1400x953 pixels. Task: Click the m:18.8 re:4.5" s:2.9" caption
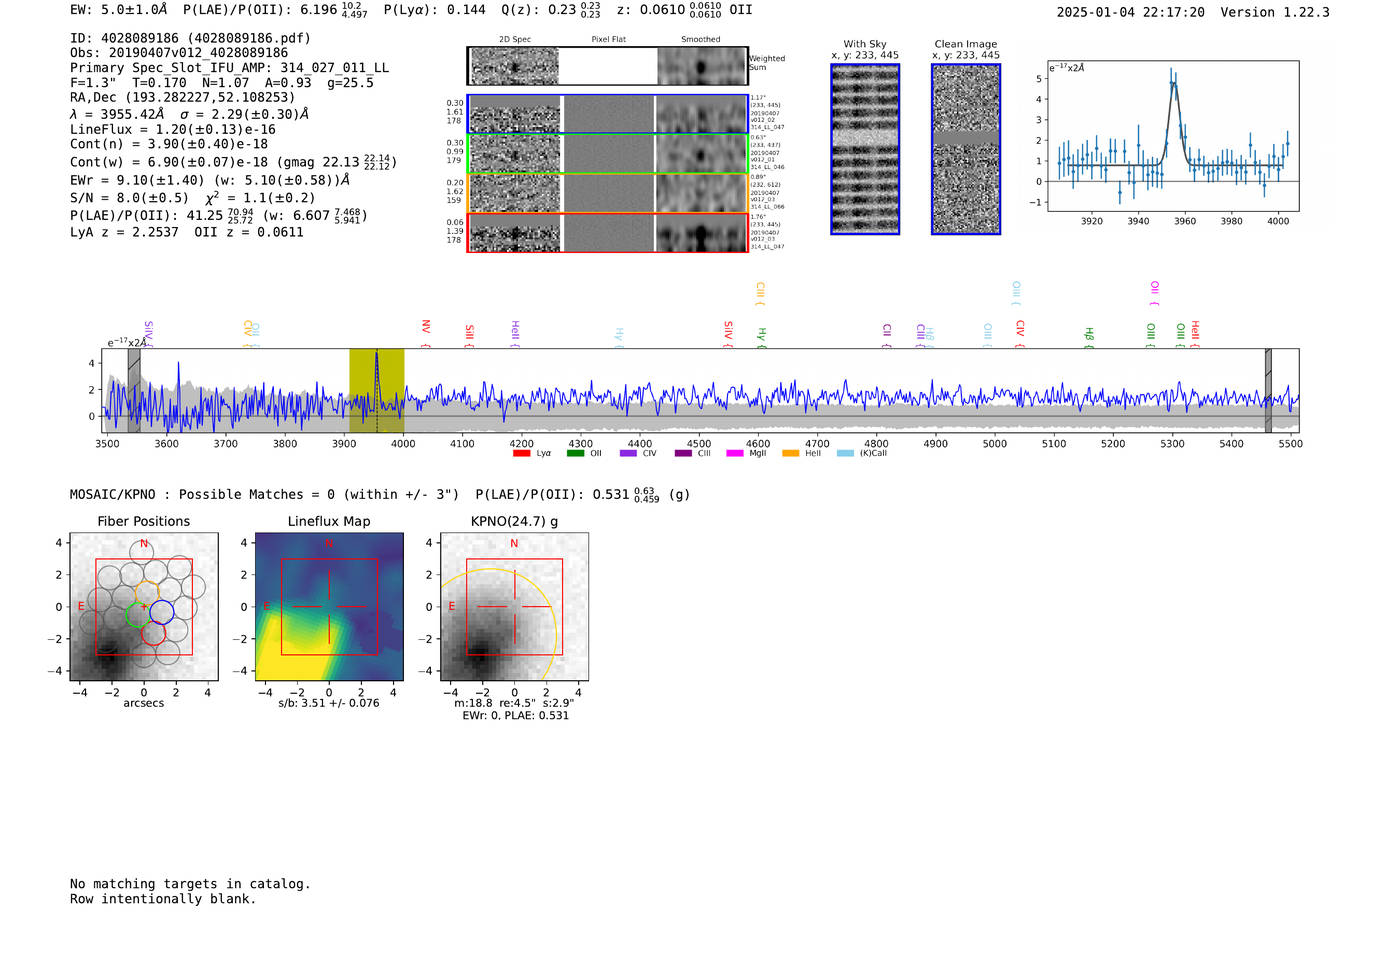click(x=514, y=703)
